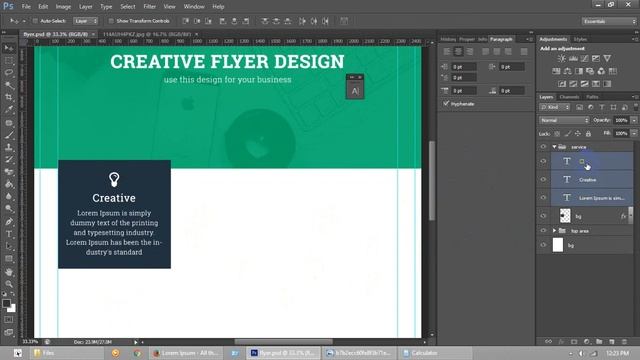Image resolution: width=640 pixels, height=360 pixels.
Task: Click Create new layer icon
Action: click(611, 342)
